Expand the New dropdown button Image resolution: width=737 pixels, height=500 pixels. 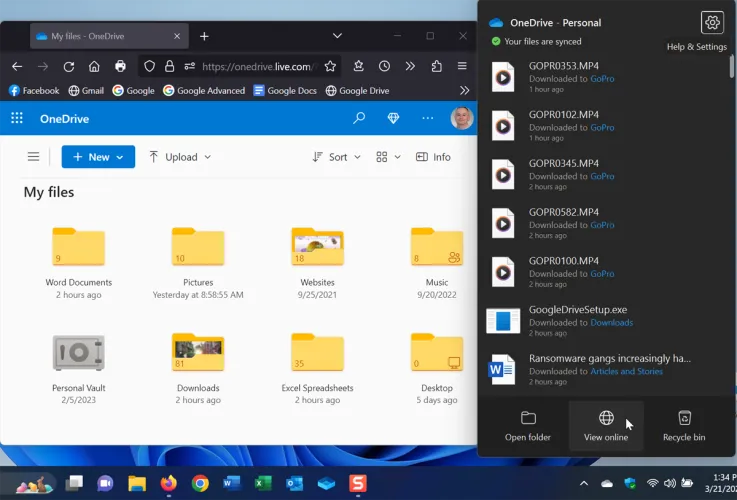click(98, 157)
